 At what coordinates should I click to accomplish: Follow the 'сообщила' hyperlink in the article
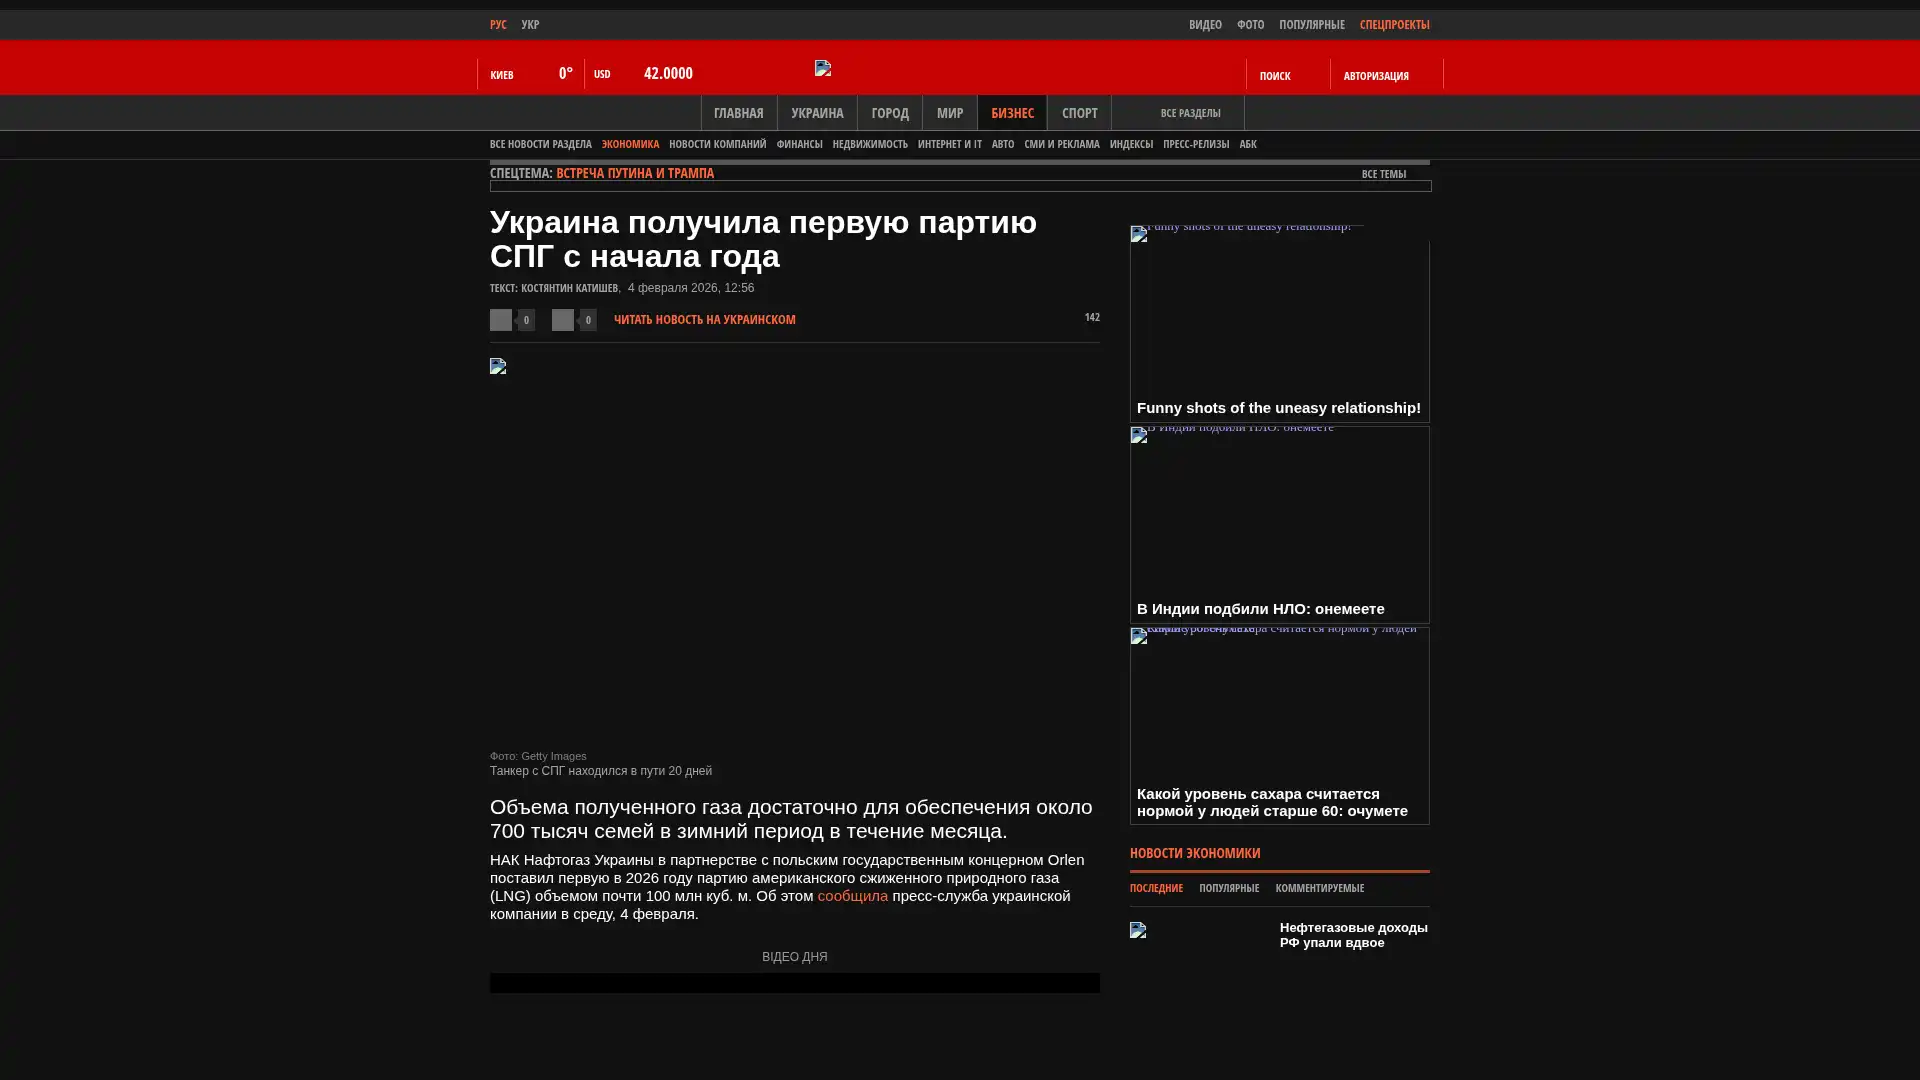tap(852, 896)
